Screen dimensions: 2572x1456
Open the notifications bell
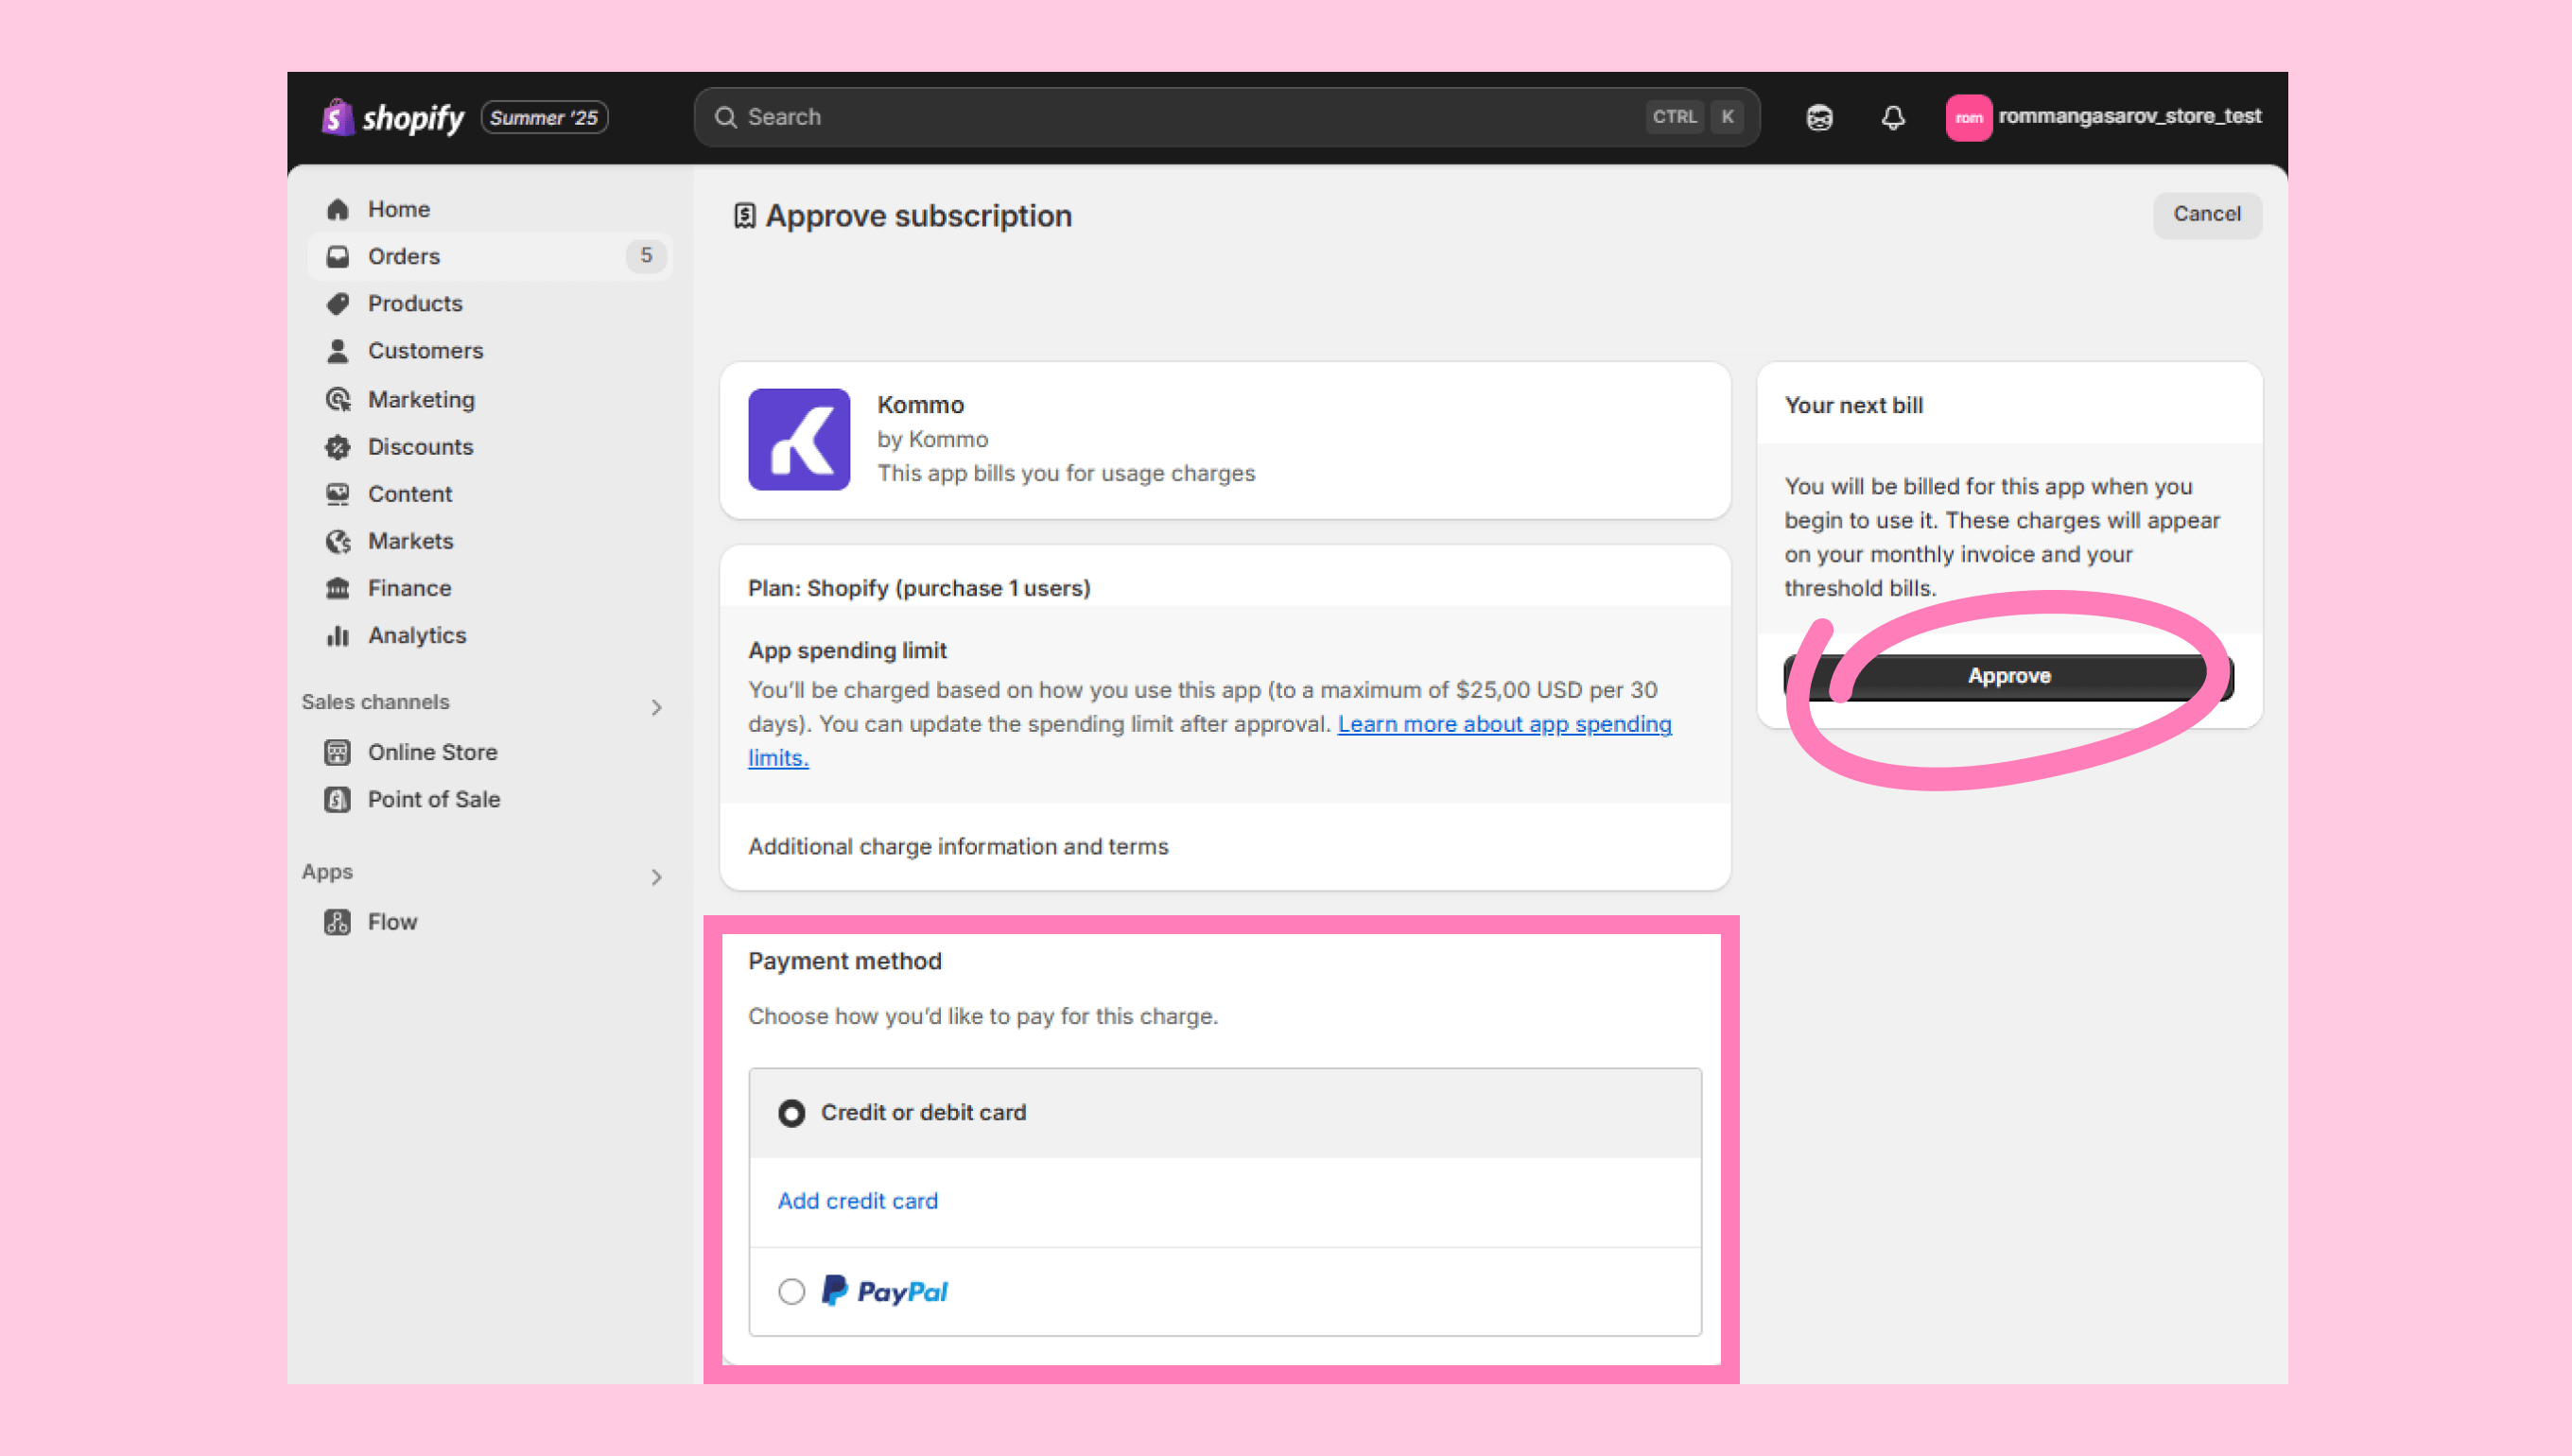[x=1892, y=118]
